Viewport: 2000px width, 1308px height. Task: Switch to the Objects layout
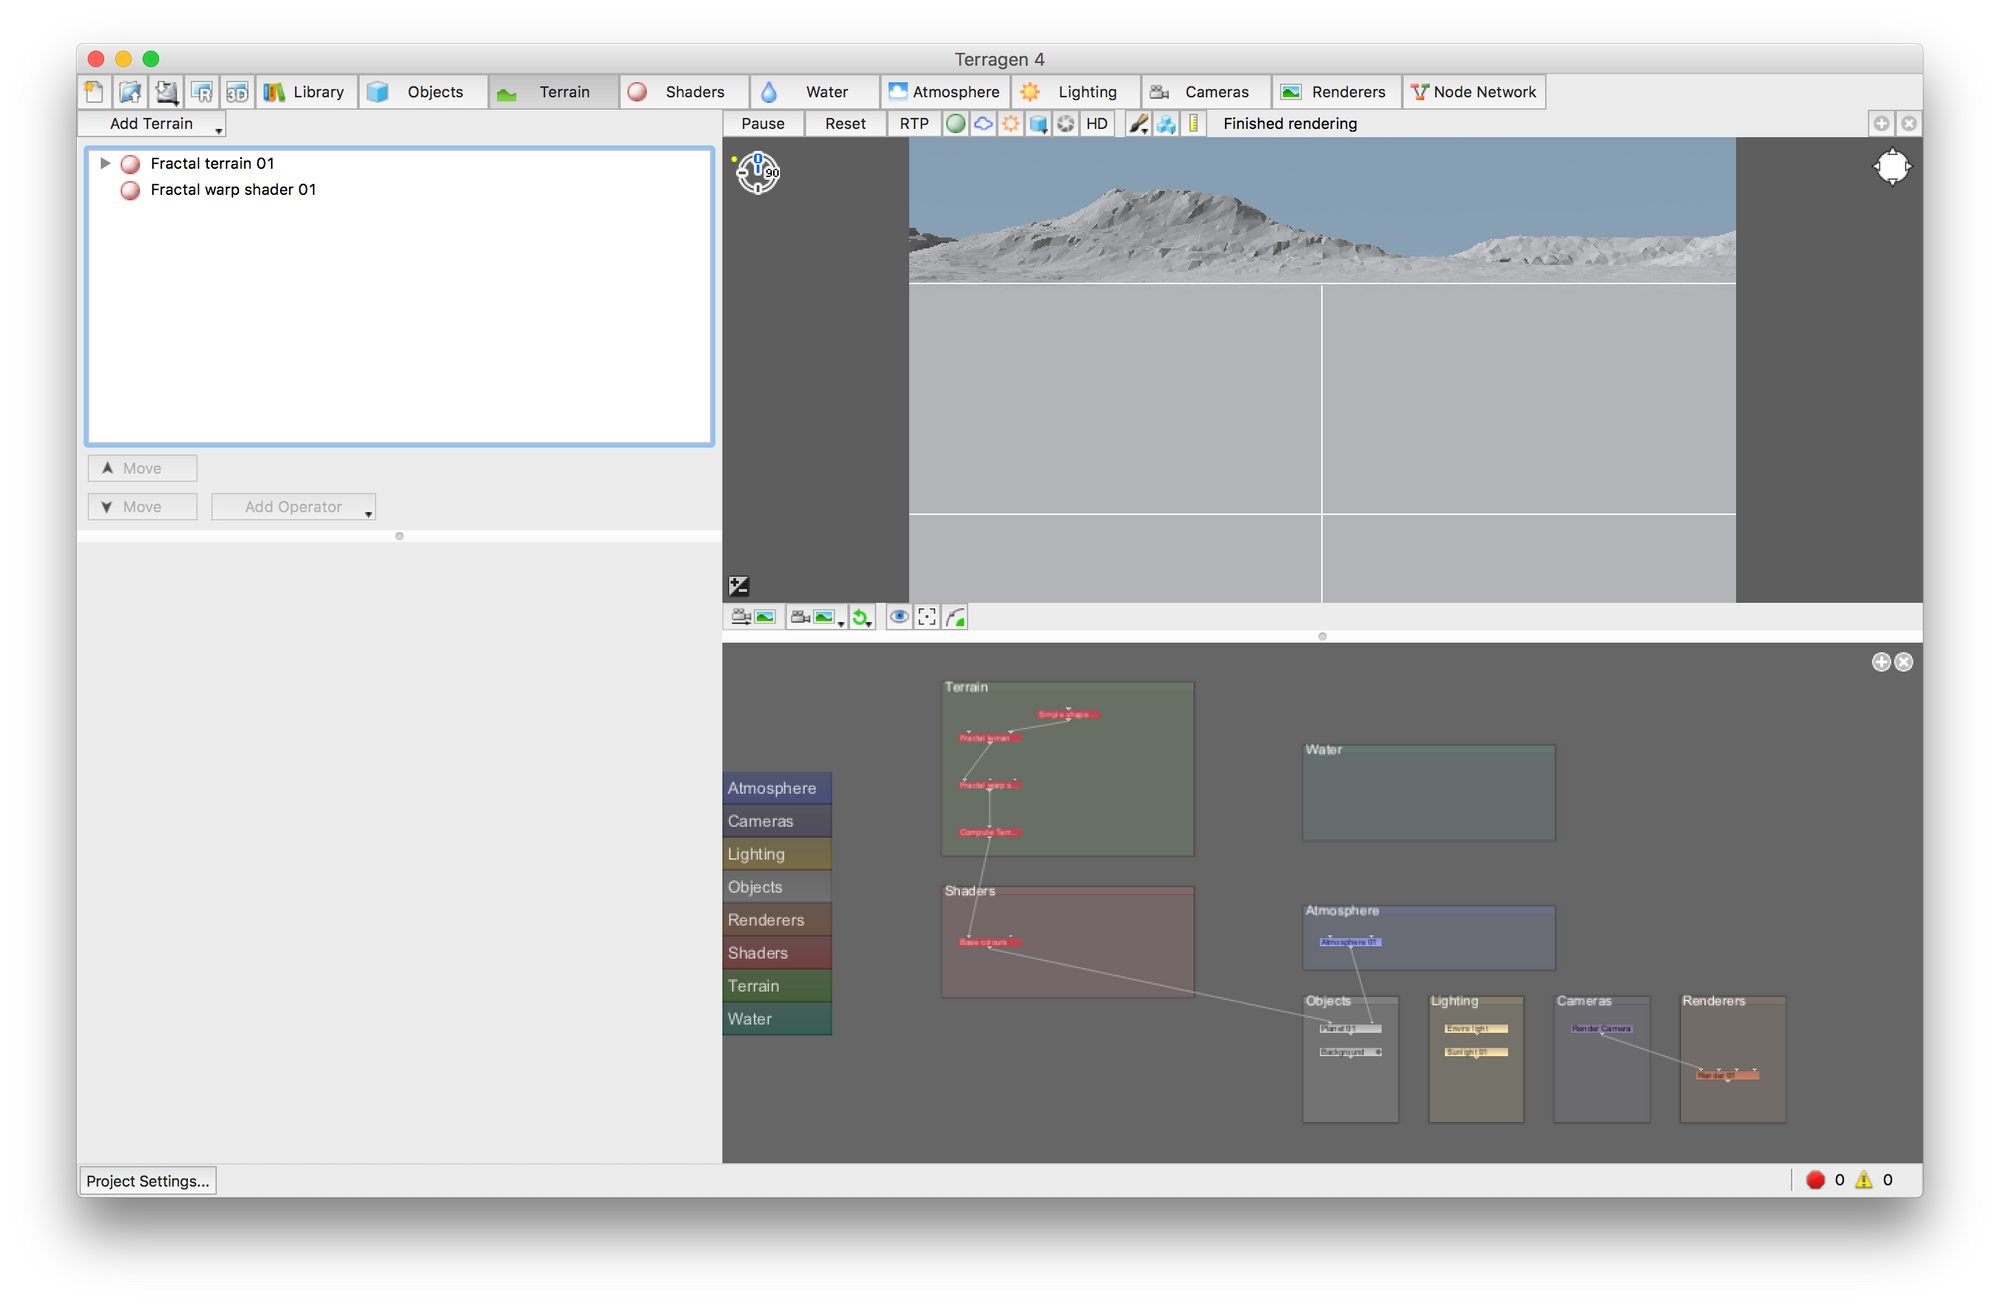[423, 92]
